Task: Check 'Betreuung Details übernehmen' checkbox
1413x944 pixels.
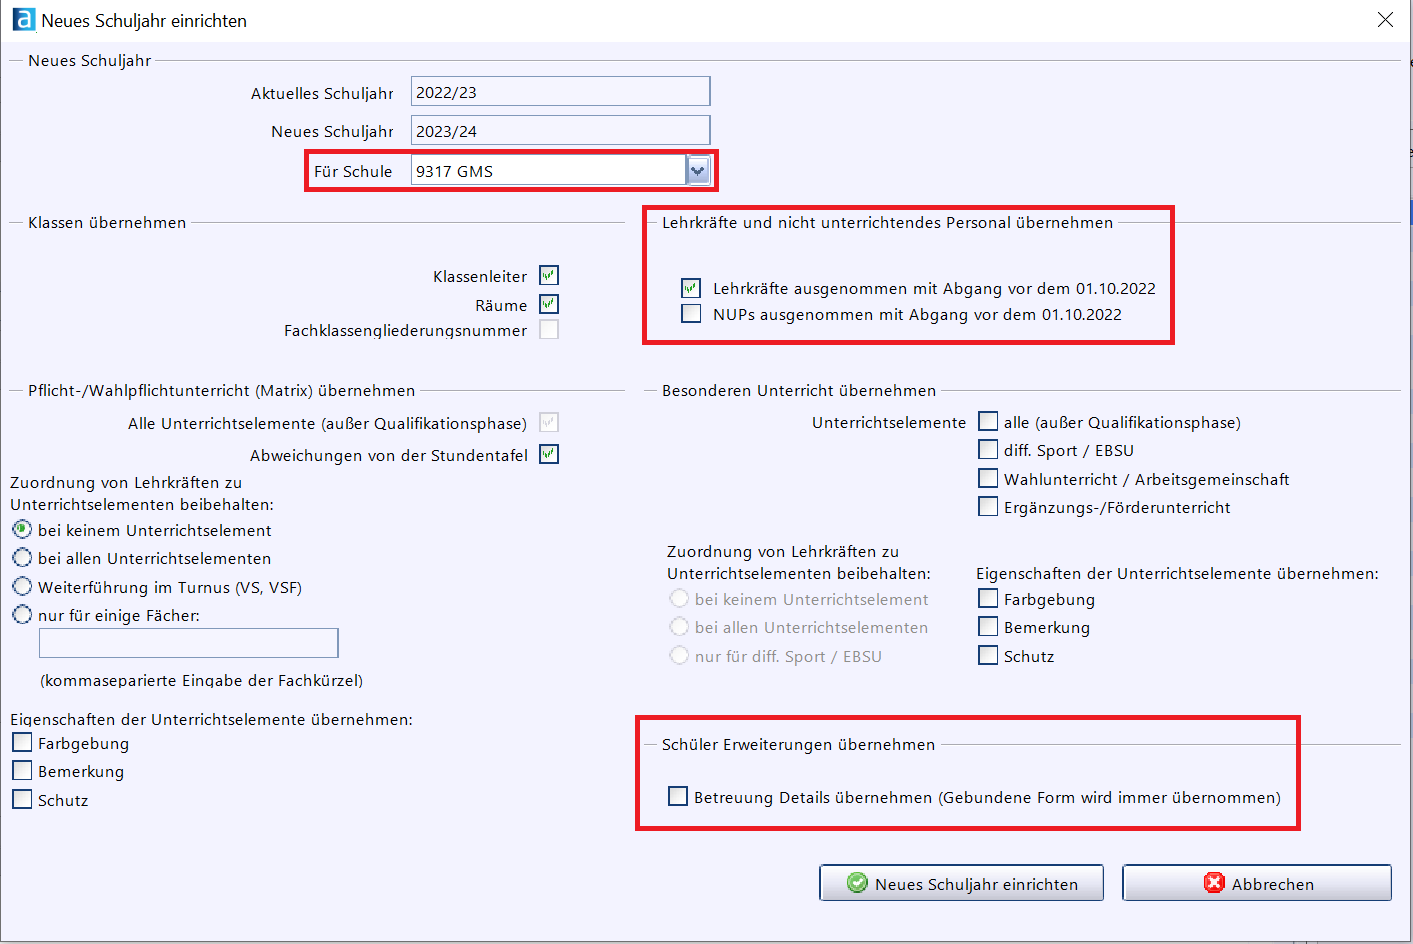Action: 678,796
